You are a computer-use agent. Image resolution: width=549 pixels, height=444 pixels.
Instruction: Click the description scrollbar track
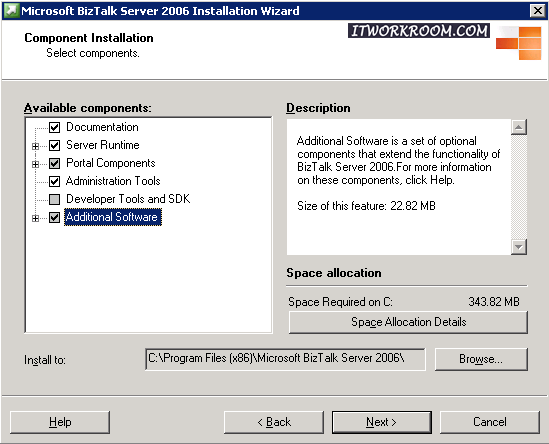point(519,187)
